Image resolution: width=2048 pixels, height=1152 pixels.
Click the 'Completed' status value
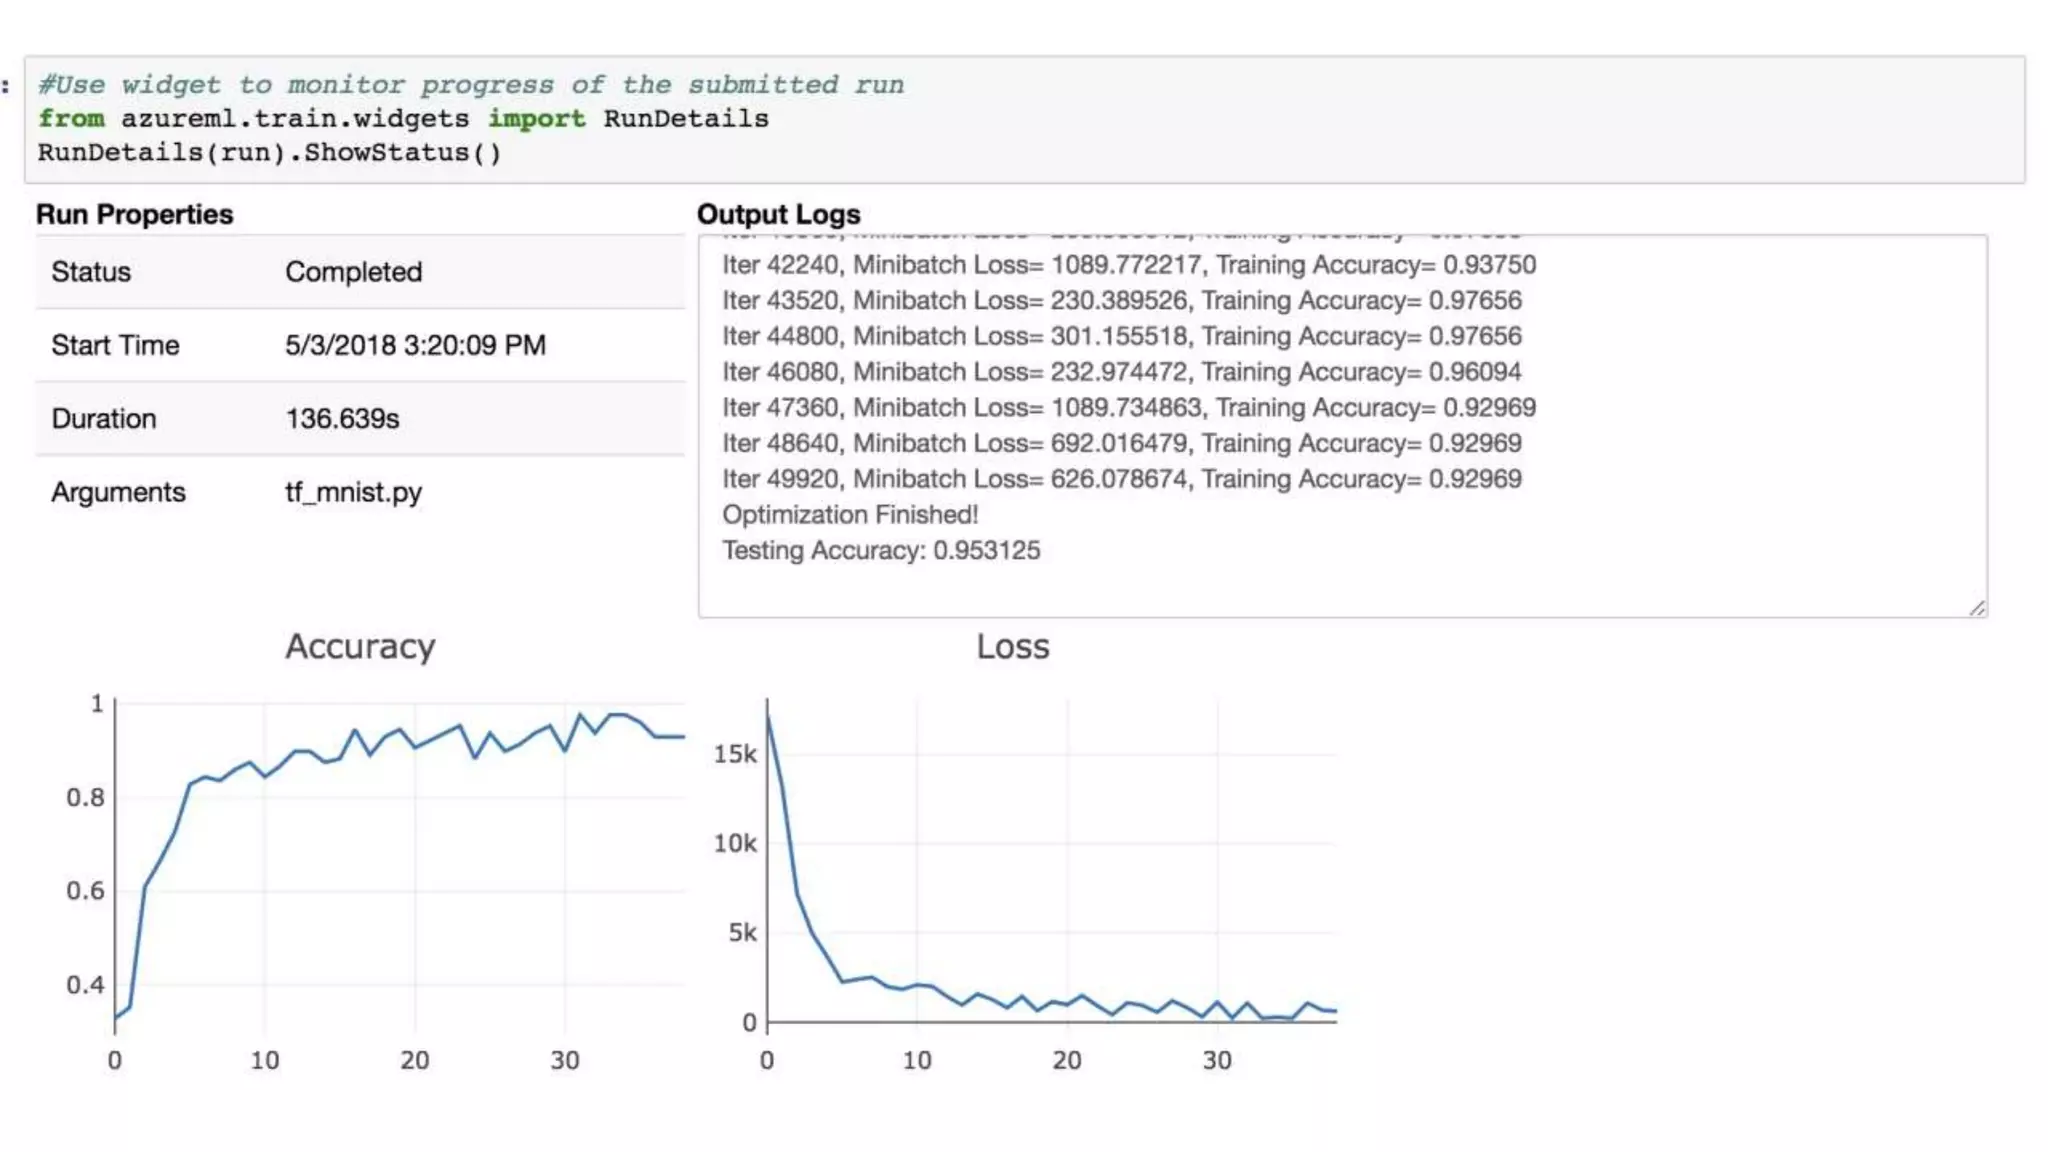click(354, 272)
